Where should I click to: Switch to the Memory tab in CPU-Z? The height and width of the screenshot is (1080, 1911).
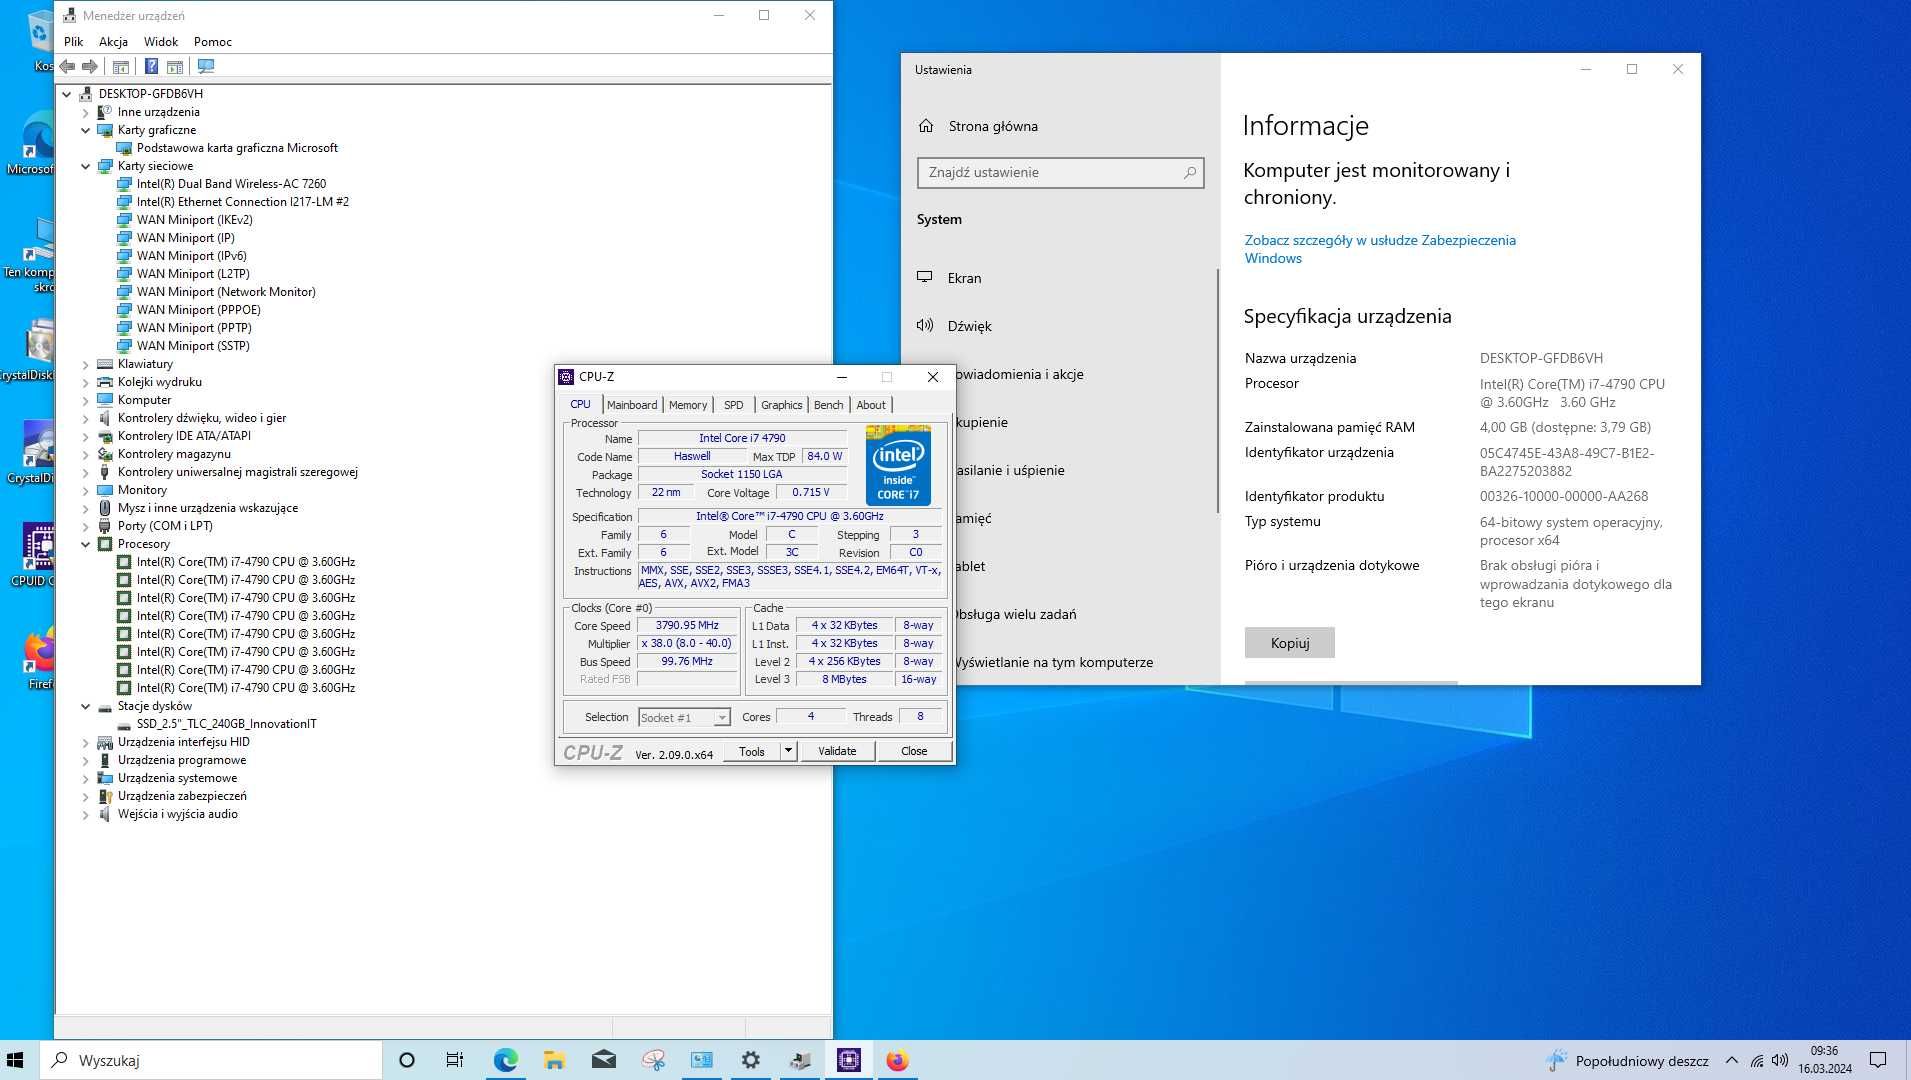click(688, 405)
